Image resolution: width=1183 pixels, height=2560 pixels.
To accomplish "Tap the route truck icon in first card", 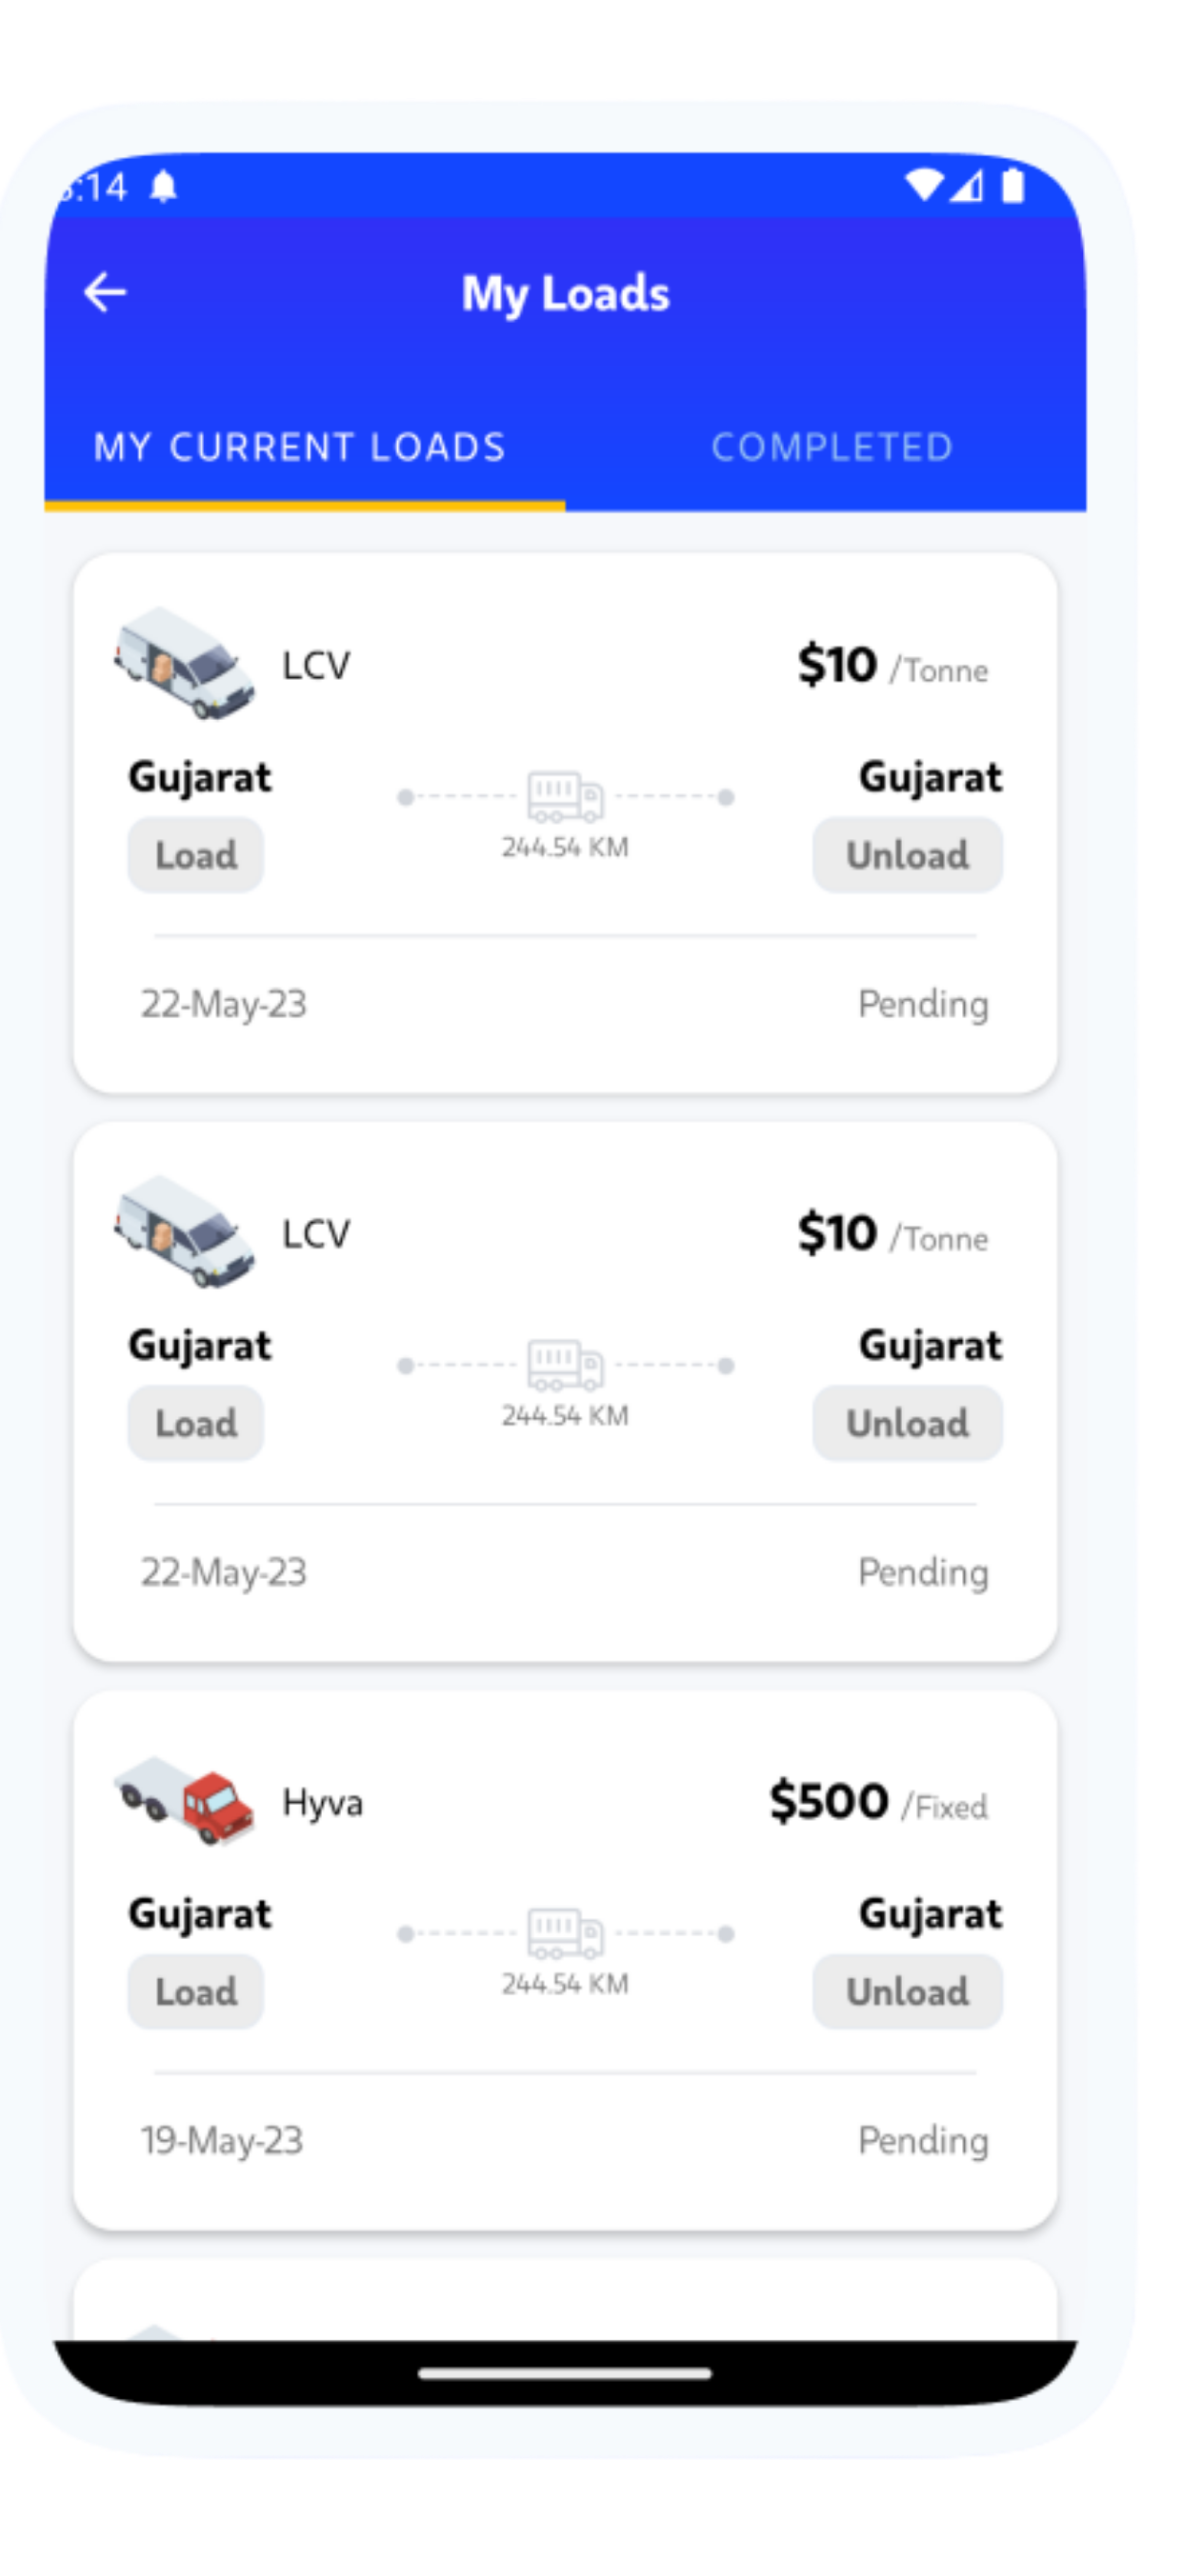I will [x=565, y=796].
